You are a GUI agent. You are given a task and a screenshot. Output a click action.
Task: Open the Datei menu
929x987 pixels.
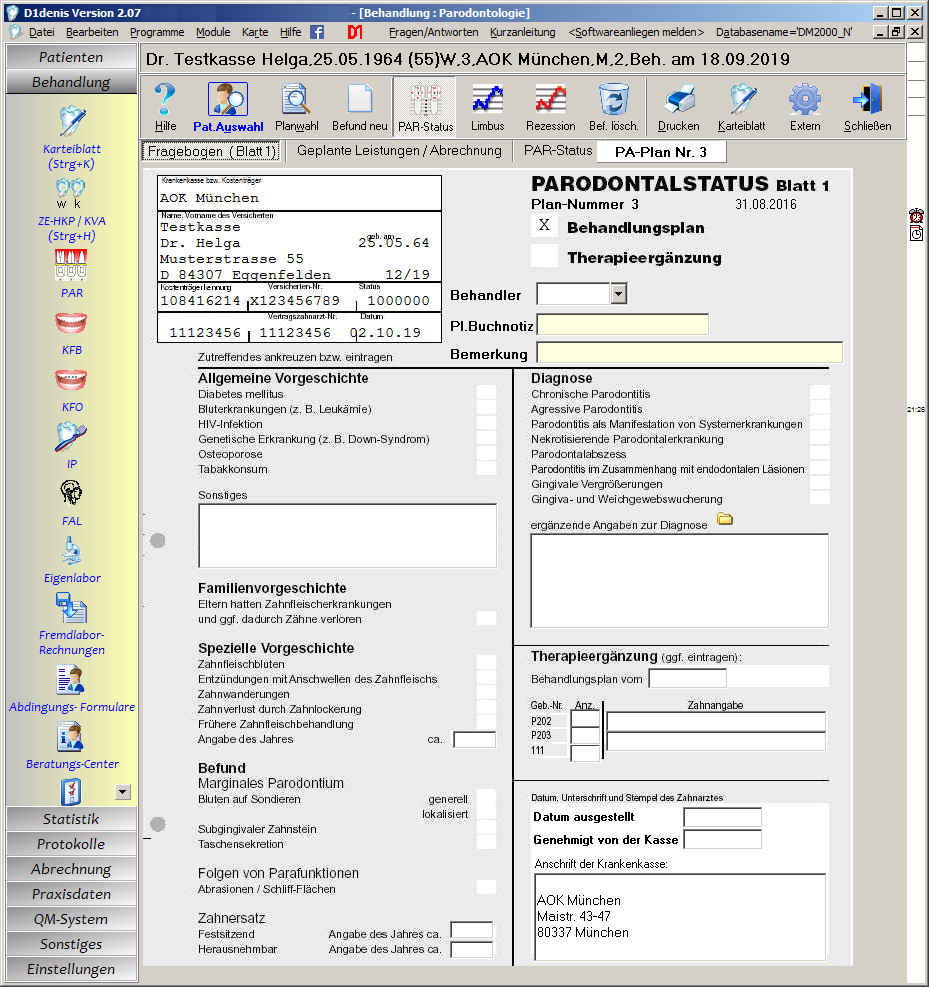click(42, 32)
